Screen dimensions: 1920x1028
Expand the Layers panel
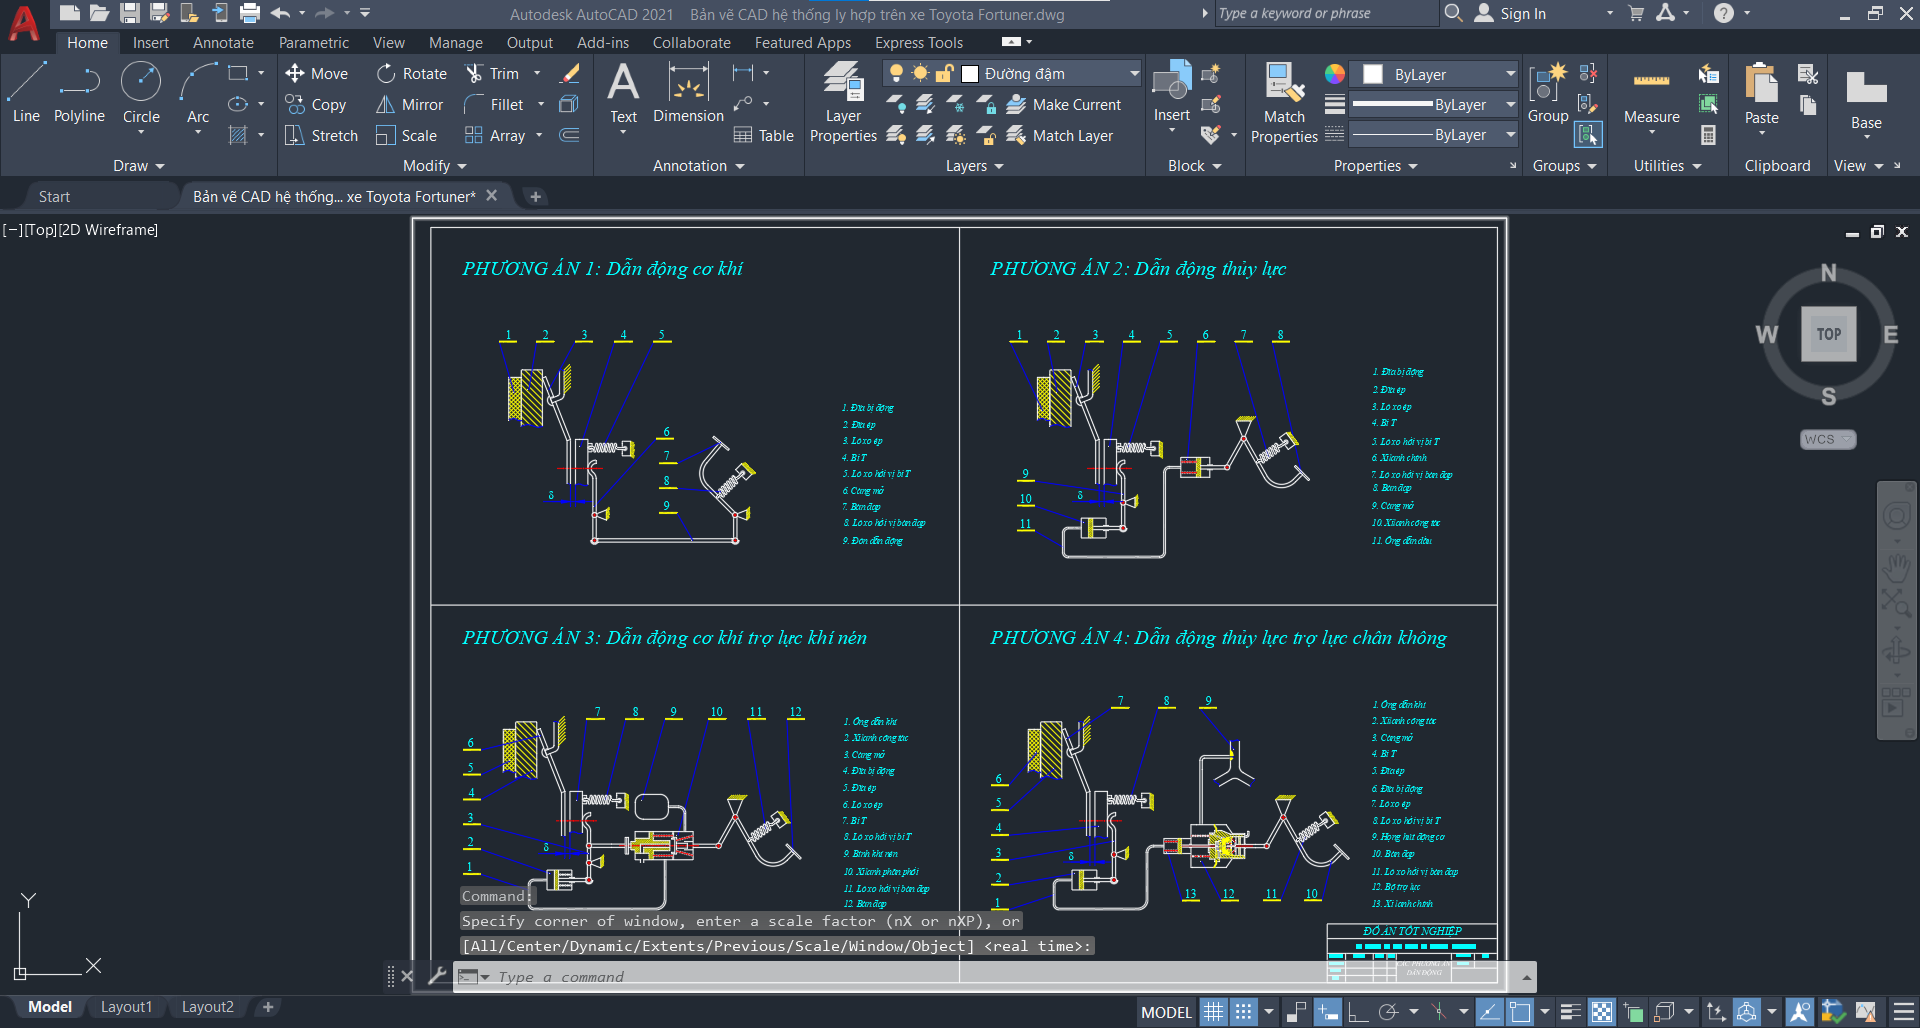[974, 166]
